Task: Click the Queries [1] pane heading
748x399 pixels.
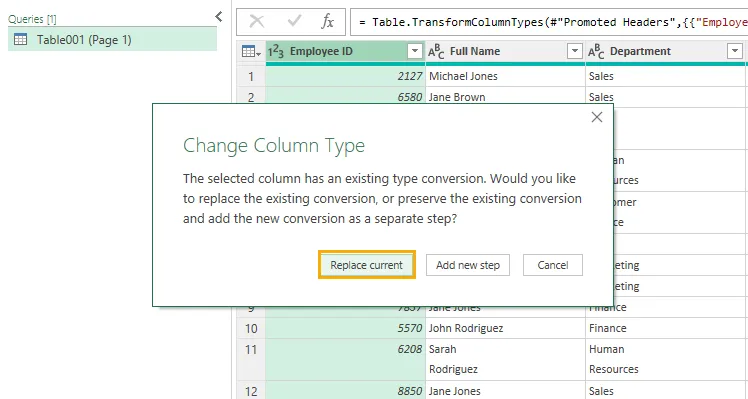Action: click(32, 19)
